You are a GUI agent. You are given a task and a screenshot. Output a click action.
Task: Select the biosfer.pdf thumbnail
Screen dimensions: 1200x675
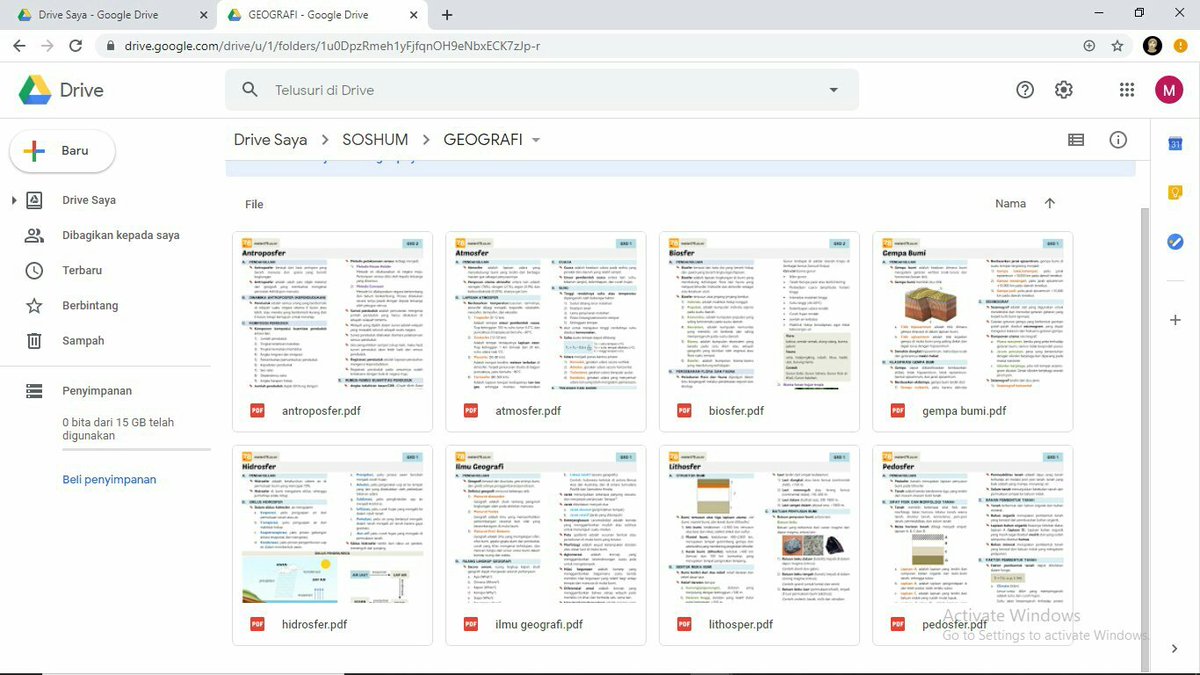click(x=759, y=311)
